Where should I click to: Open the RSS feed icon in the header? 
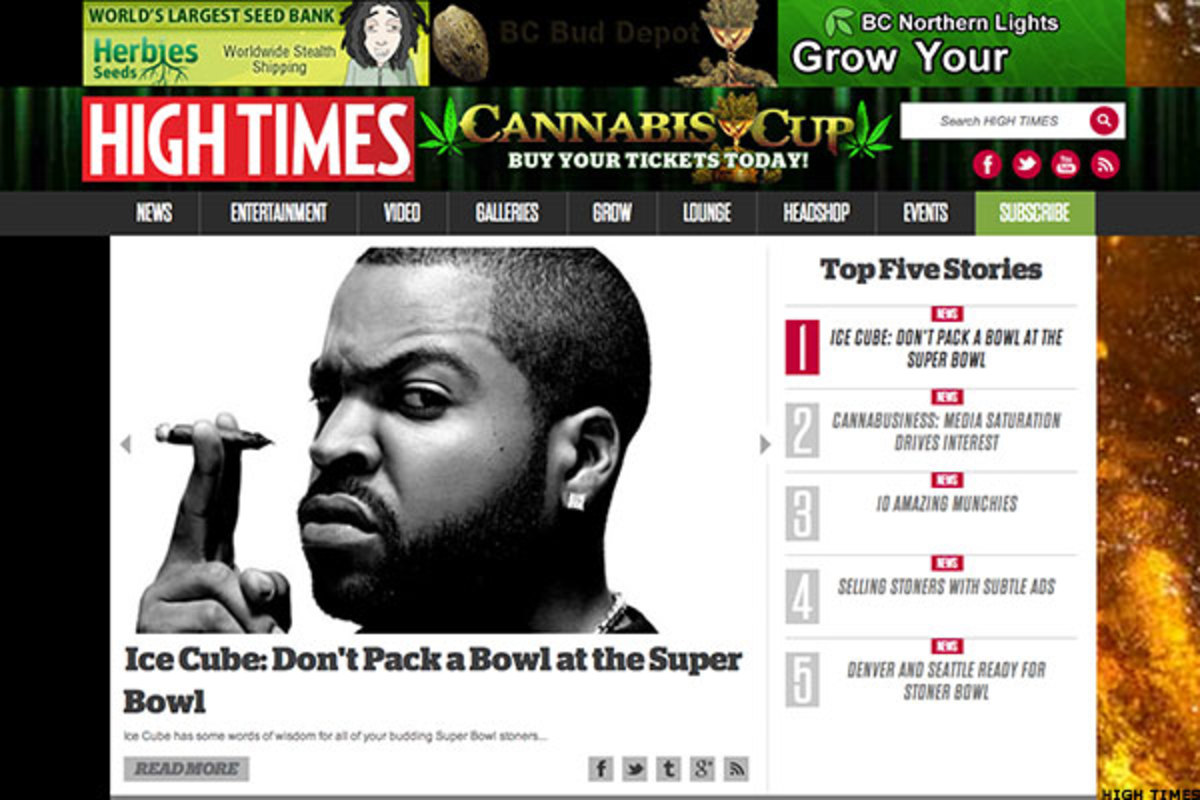[x=1105, y=165]
